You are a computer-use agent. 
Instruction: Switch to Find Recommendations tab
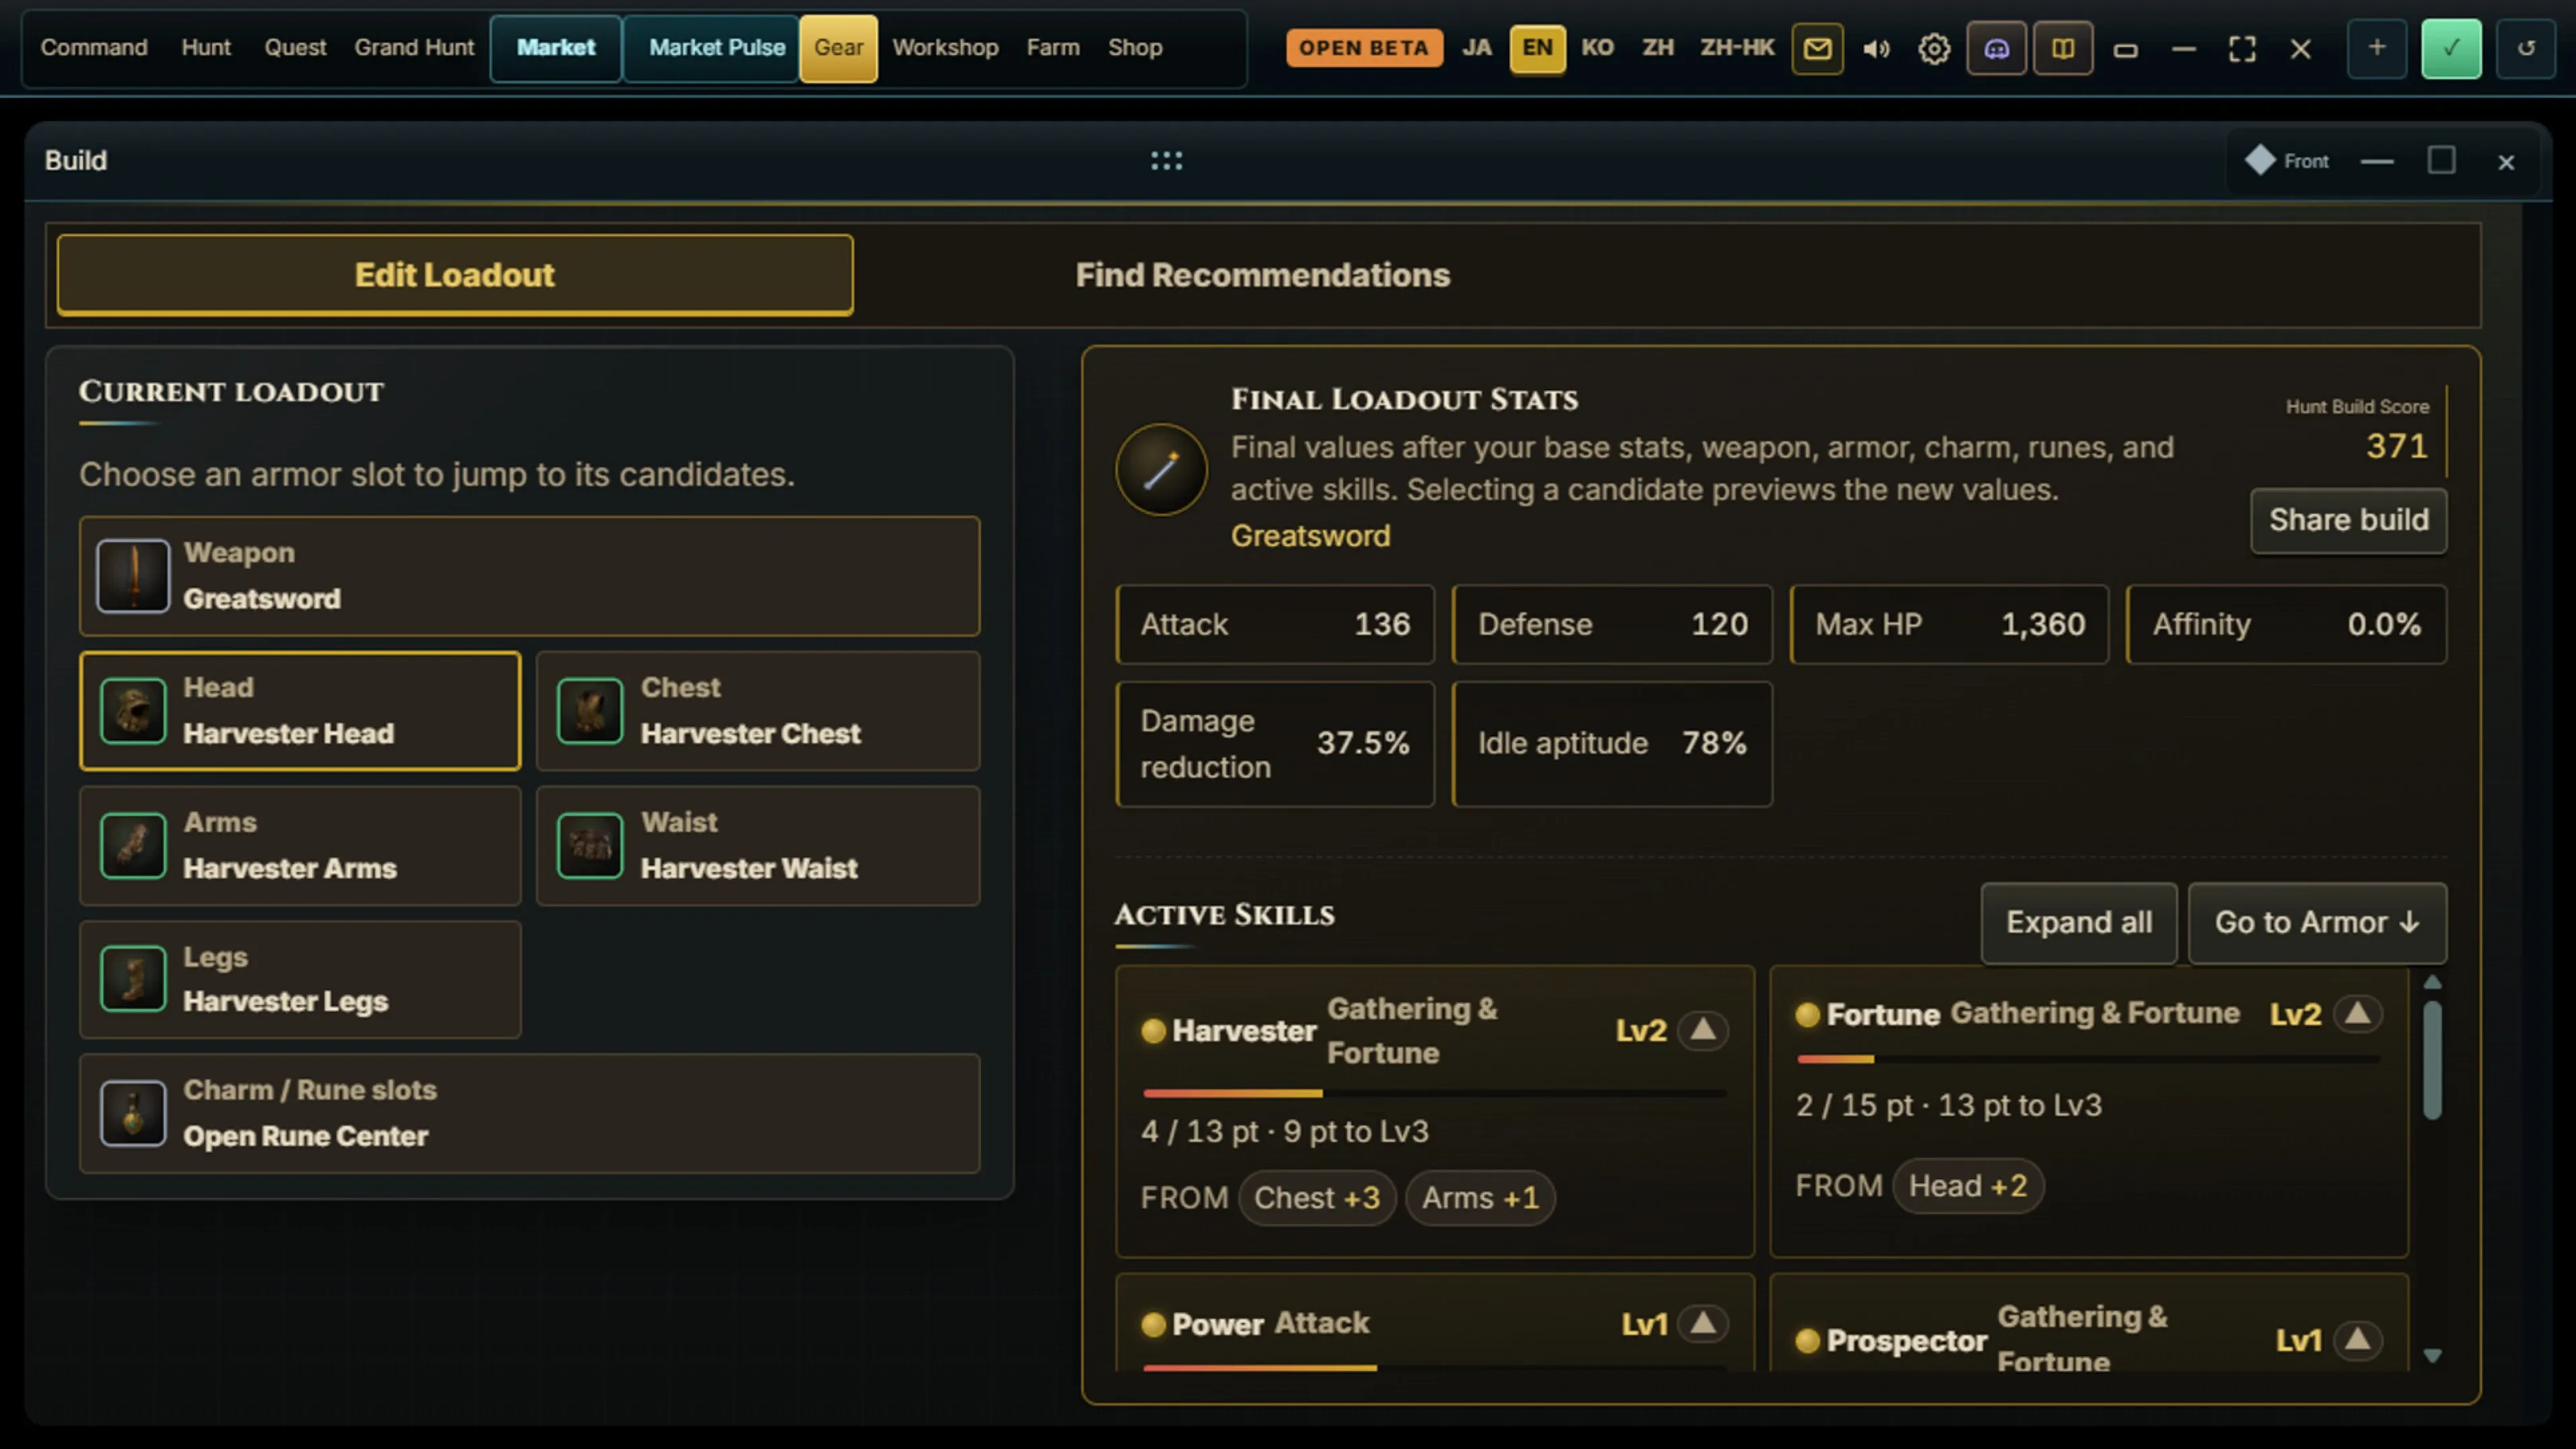pos(1262,275)
